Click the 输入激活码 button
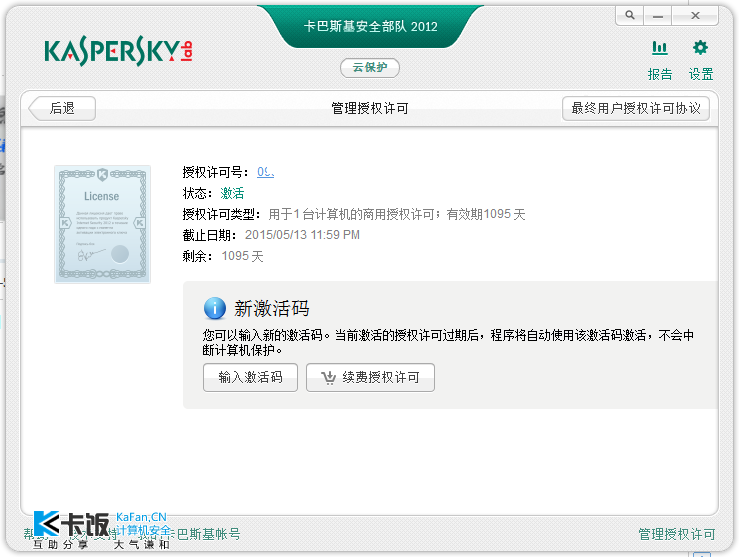This screenshot has height=557, width=739. coord(250,377)
